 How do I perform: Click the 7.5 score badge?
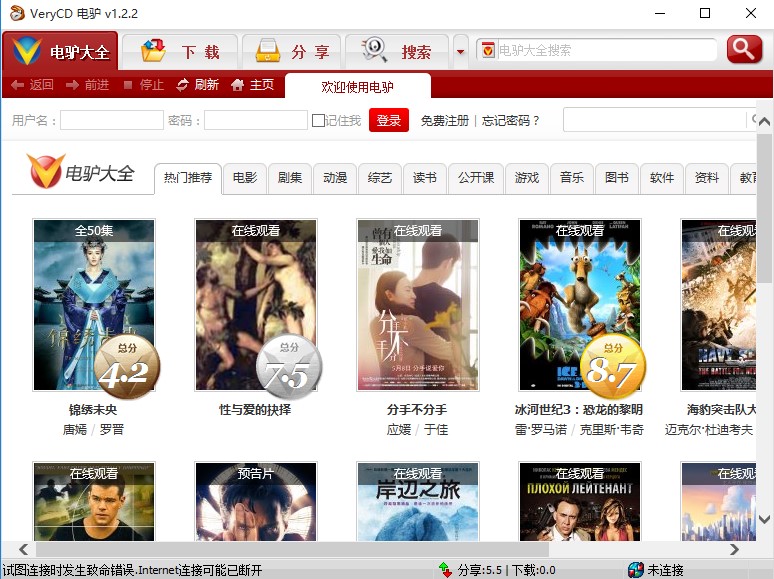coord(289,367)
